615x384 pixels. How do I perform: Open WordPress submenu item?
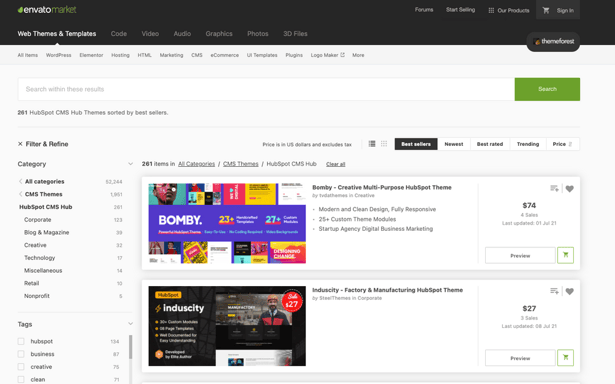59,55
